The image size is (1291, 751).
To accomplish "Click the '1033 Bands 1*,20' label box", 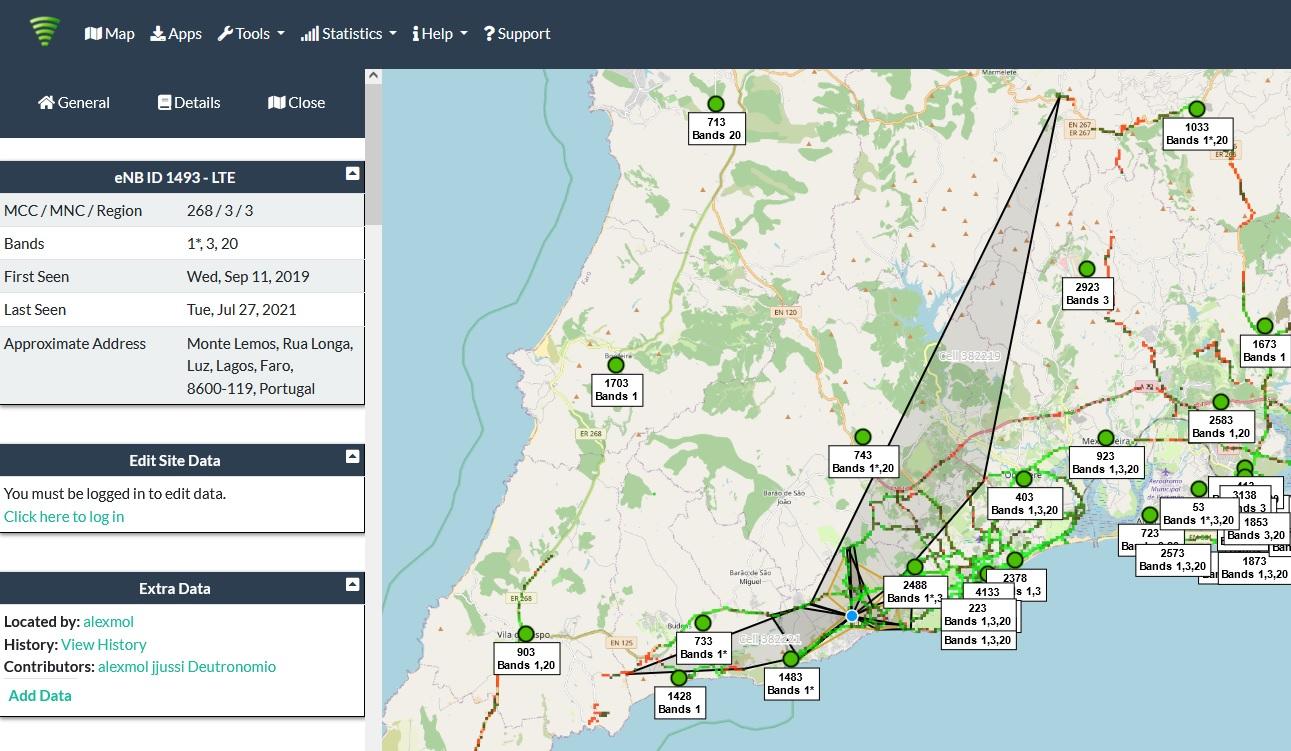I will tap(1198, 133).
